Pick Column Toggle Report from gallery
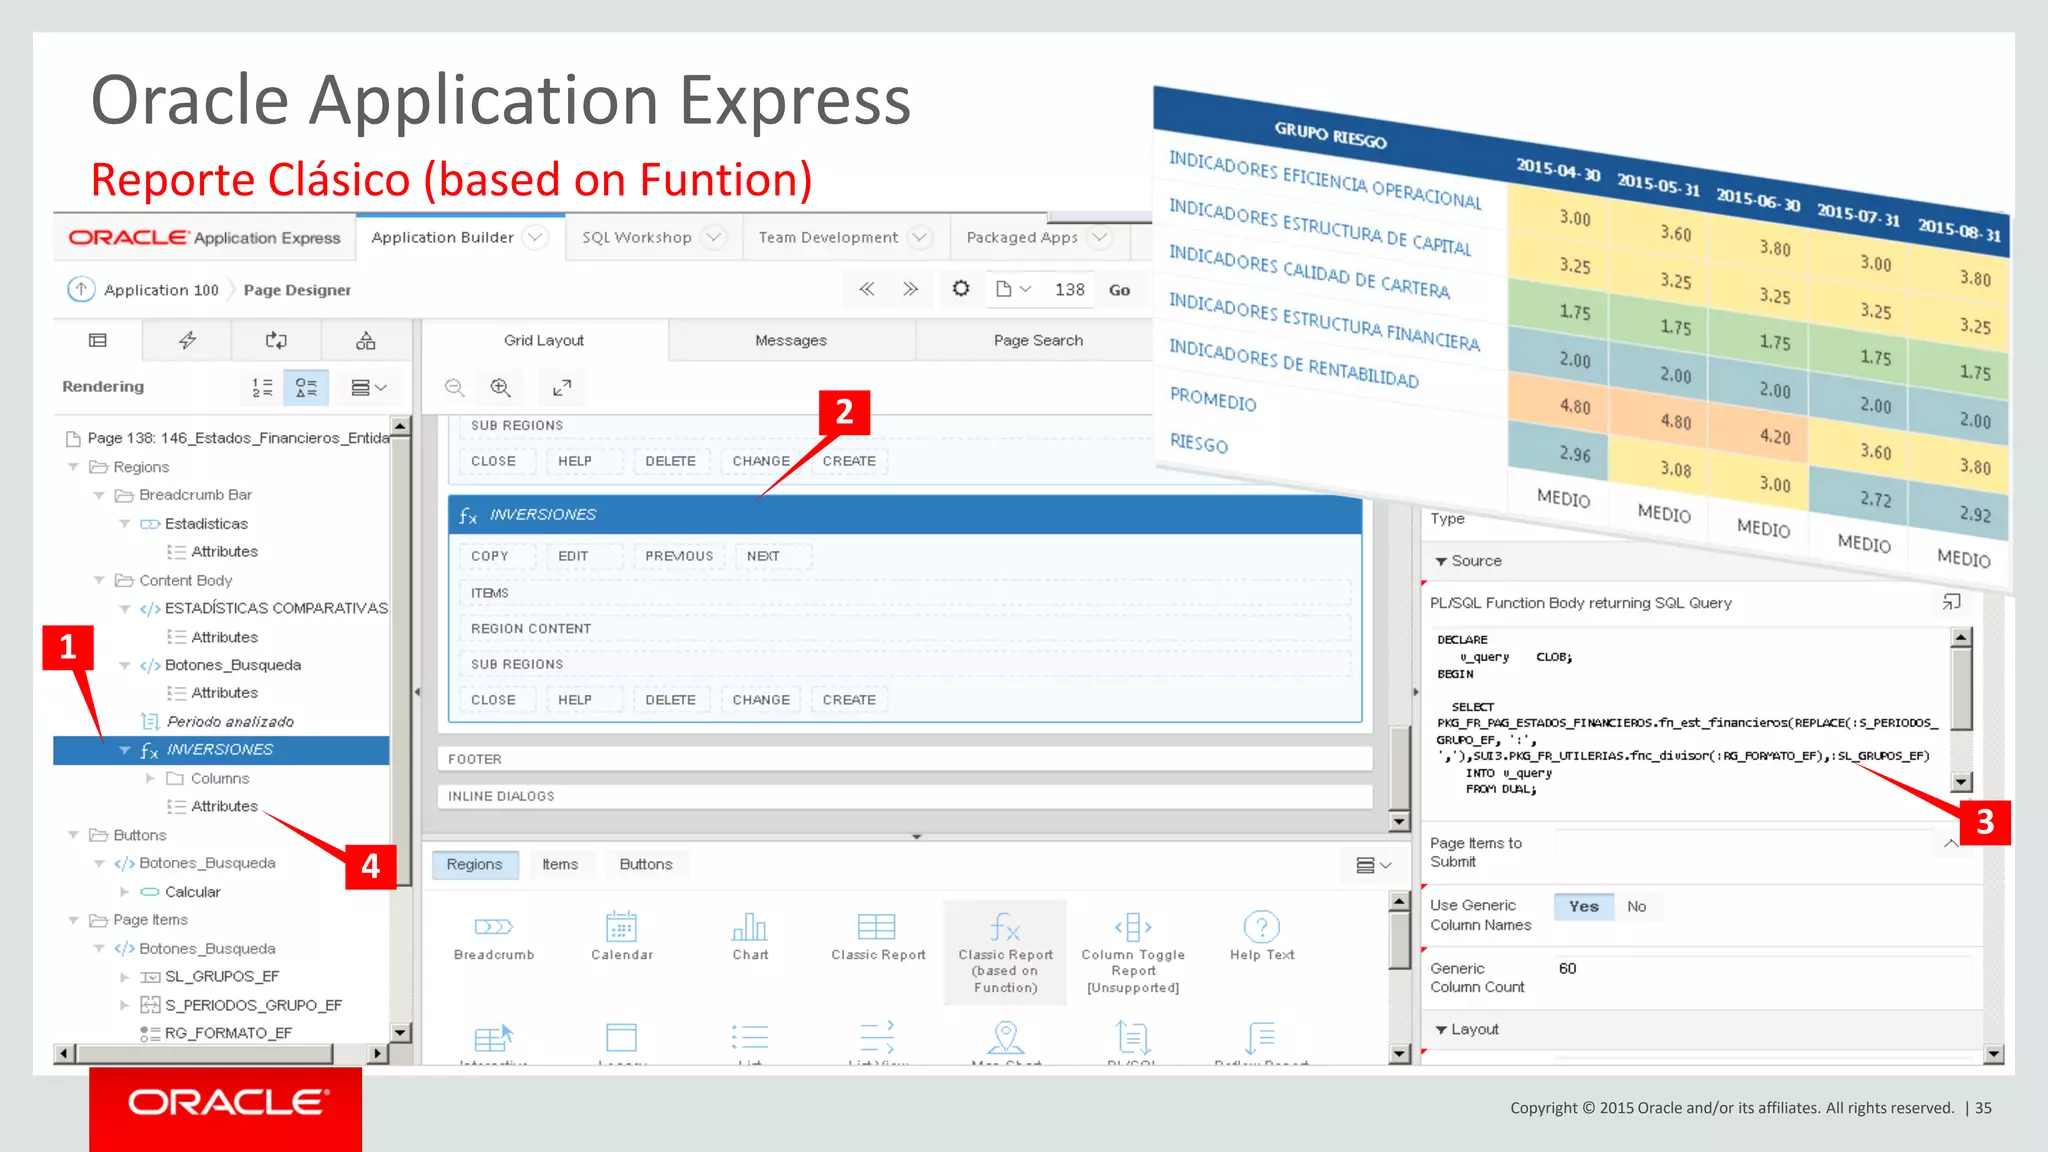This screenshot has width=2048, height=1152. coord(1133,951)
